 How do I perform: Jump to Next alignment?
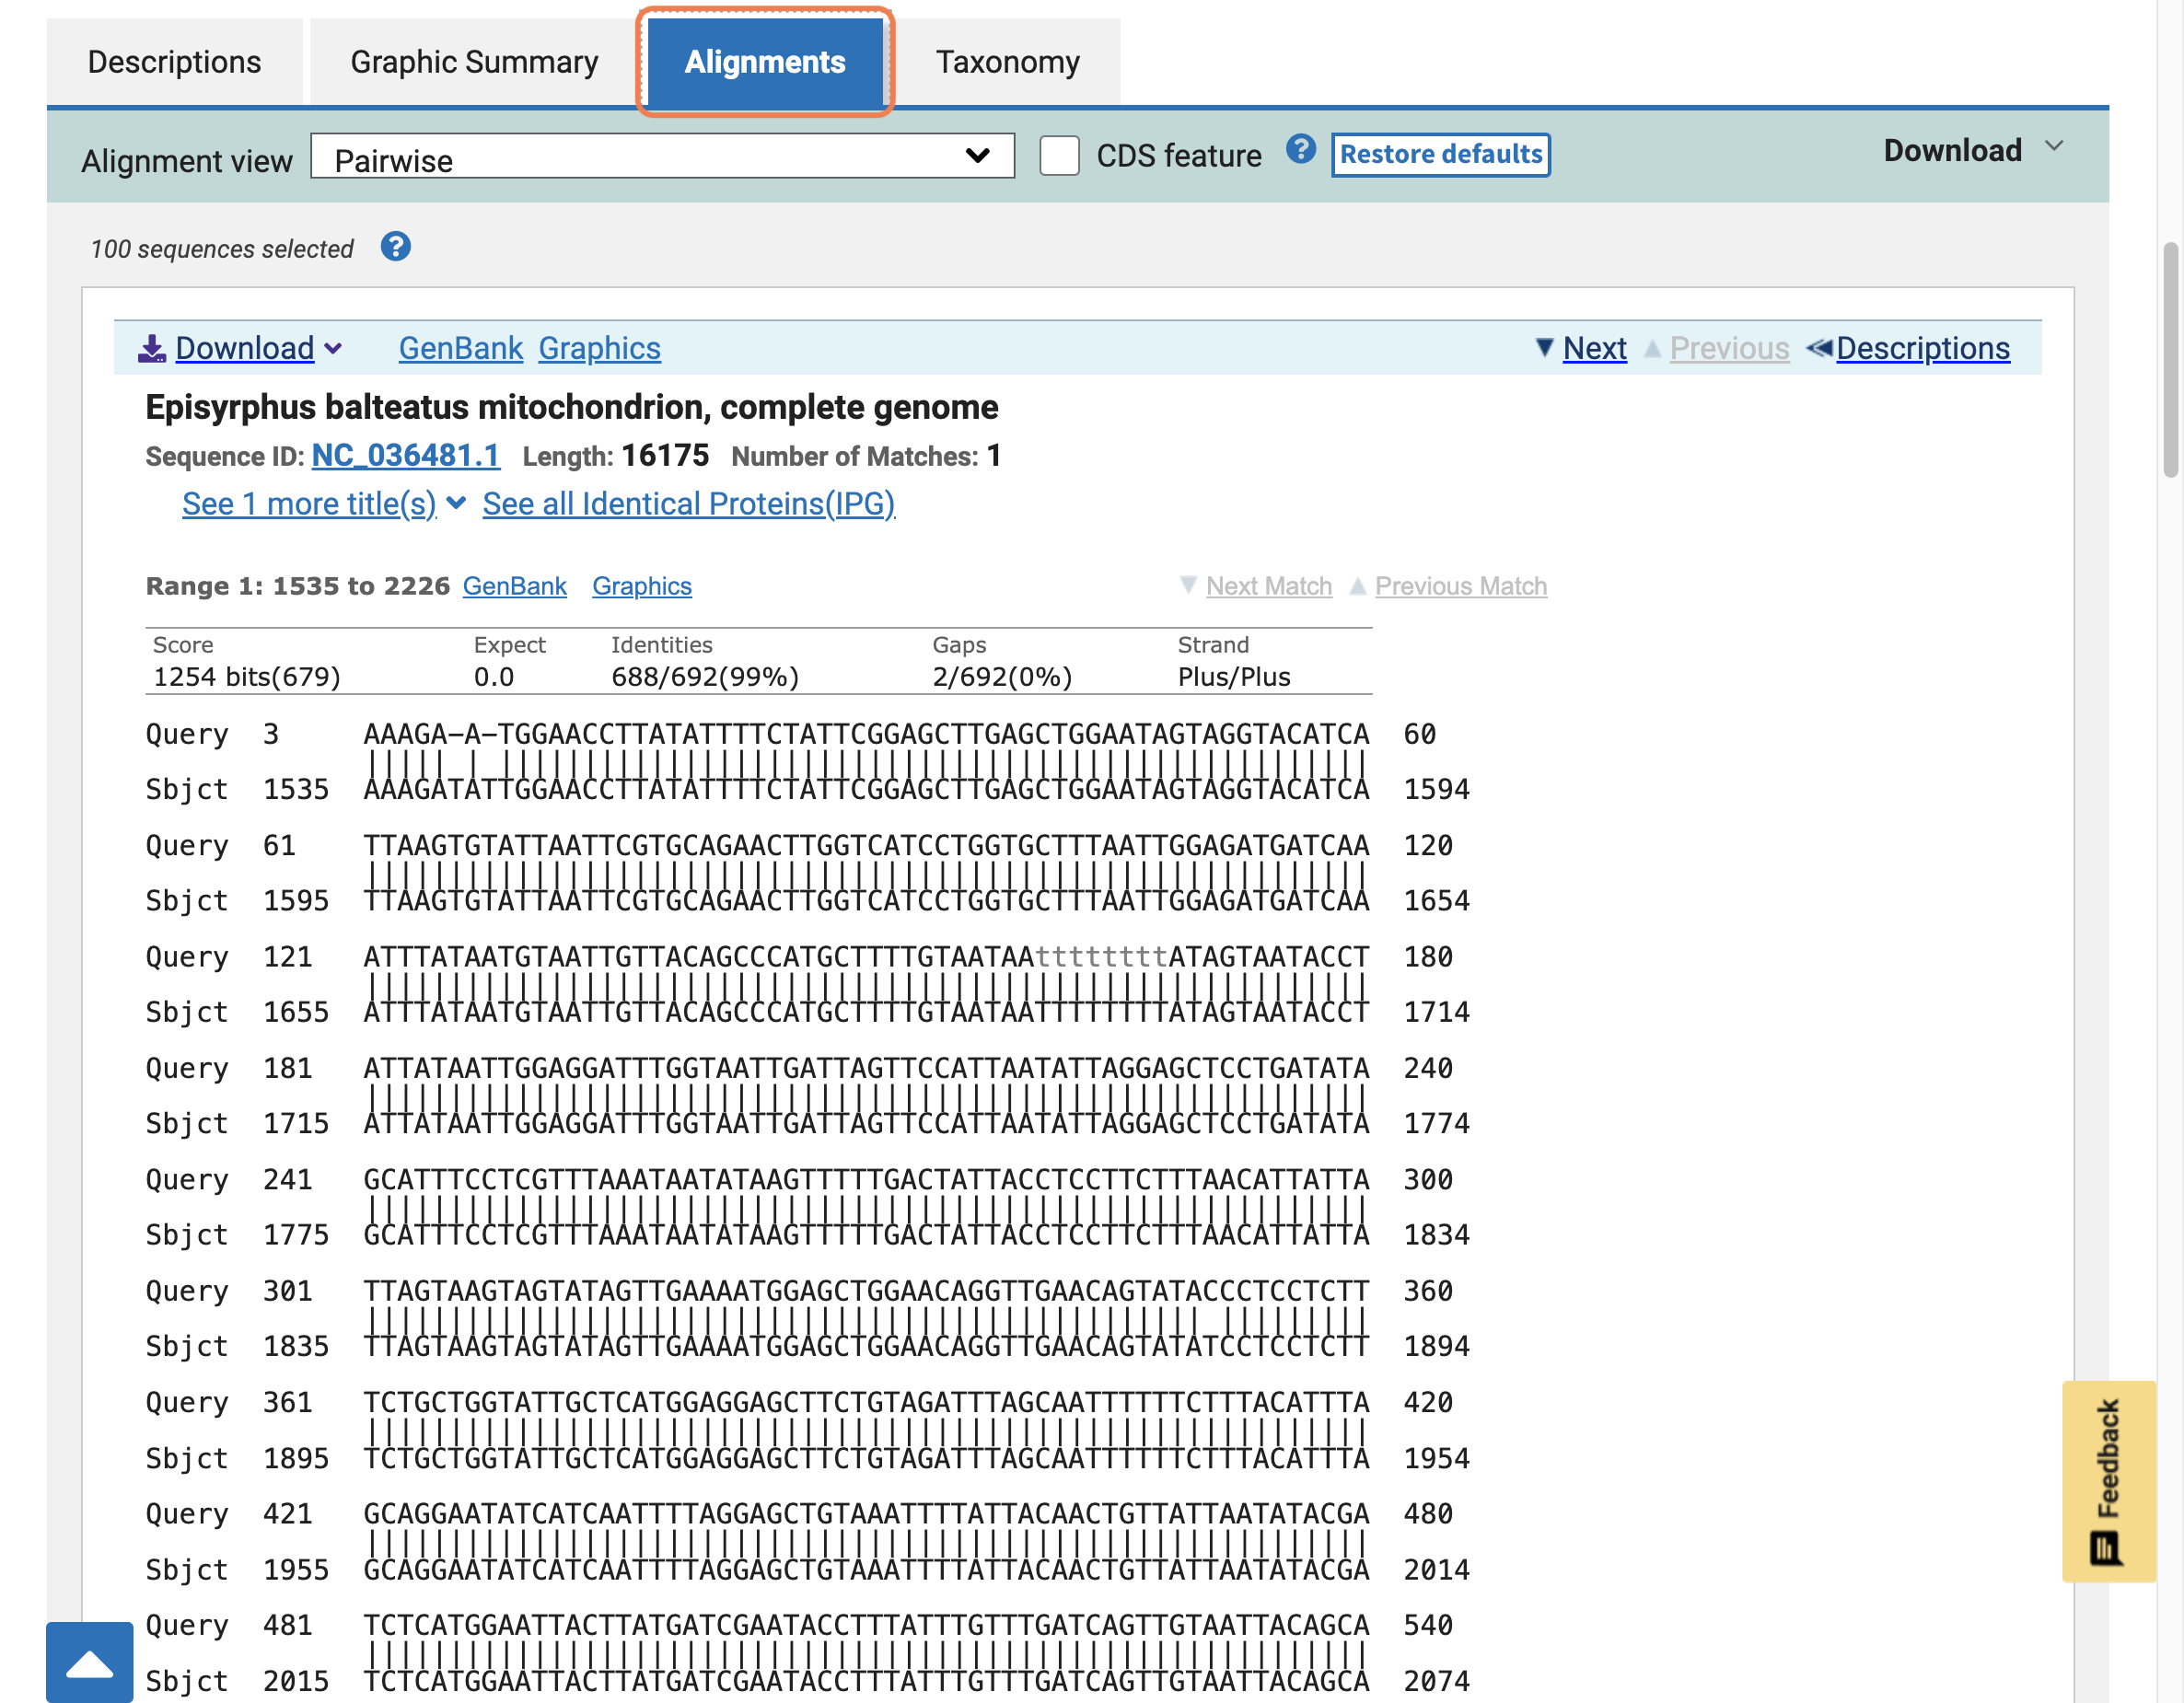1594,348
